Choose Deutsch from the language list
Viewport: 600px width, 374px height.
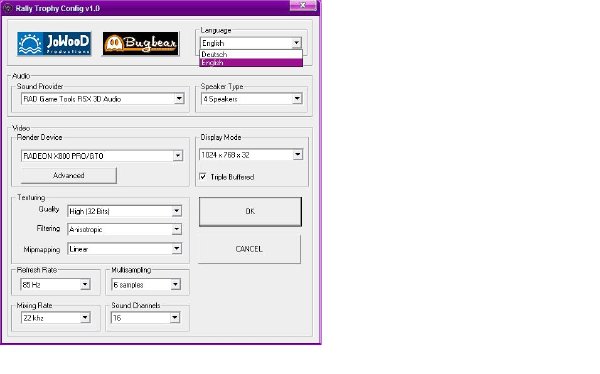tap(251, 54)
